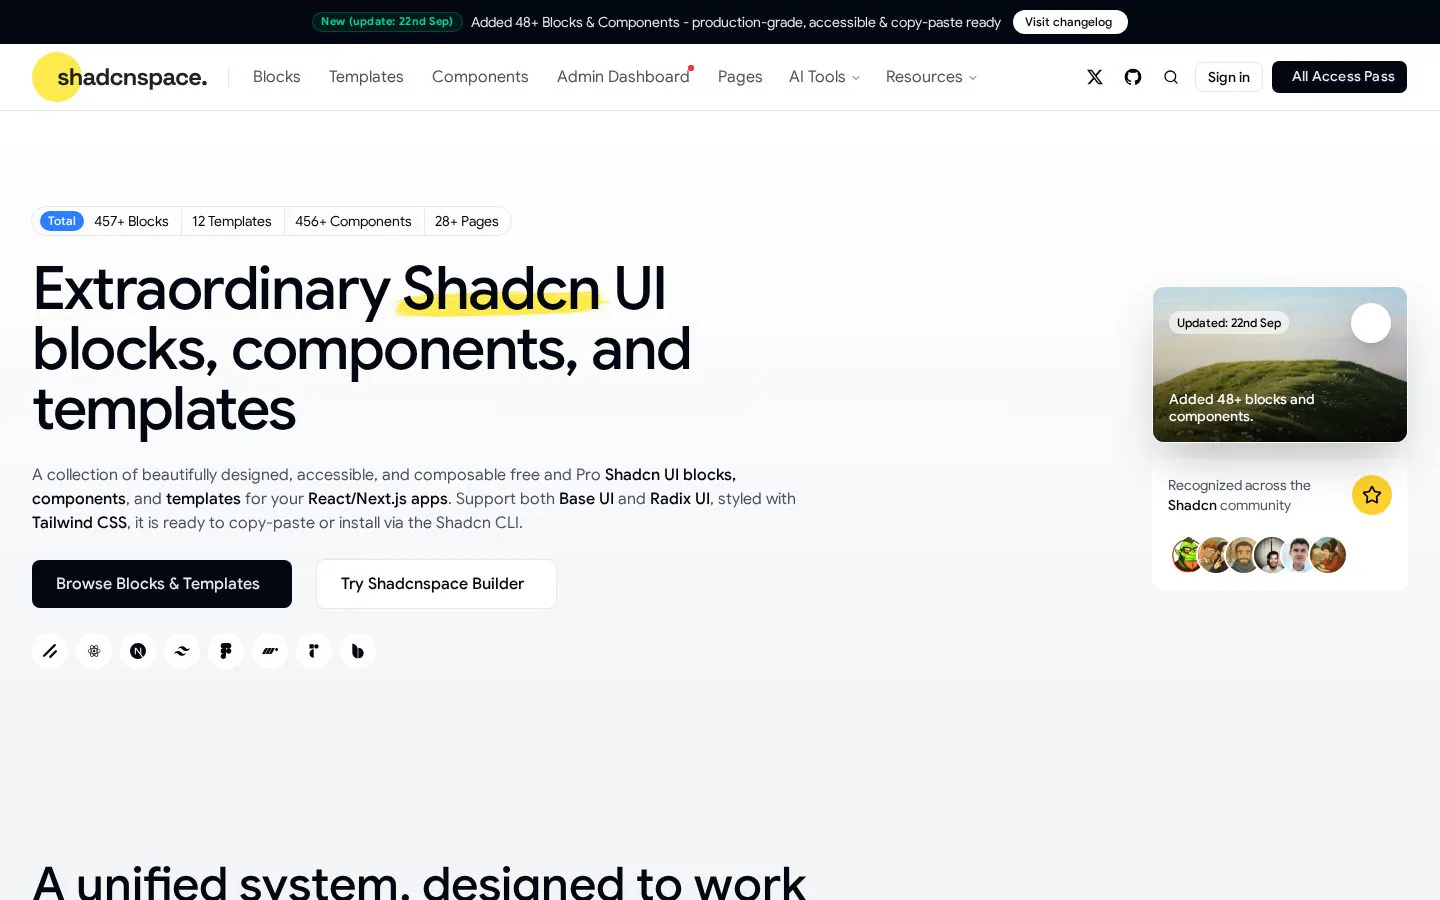
Task: Click the shadcnspace logo
Action: pos(120,77)
